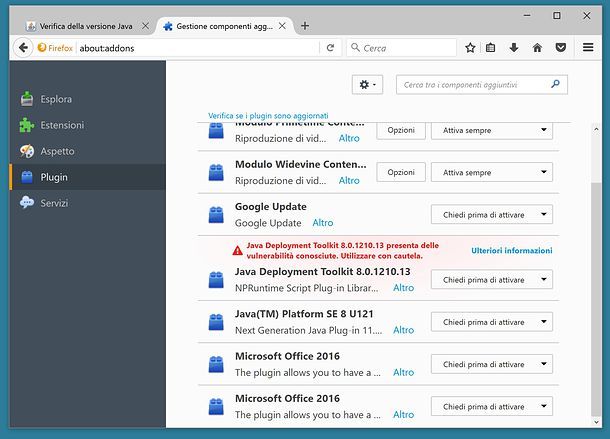Open the Aspetto section

88,151
